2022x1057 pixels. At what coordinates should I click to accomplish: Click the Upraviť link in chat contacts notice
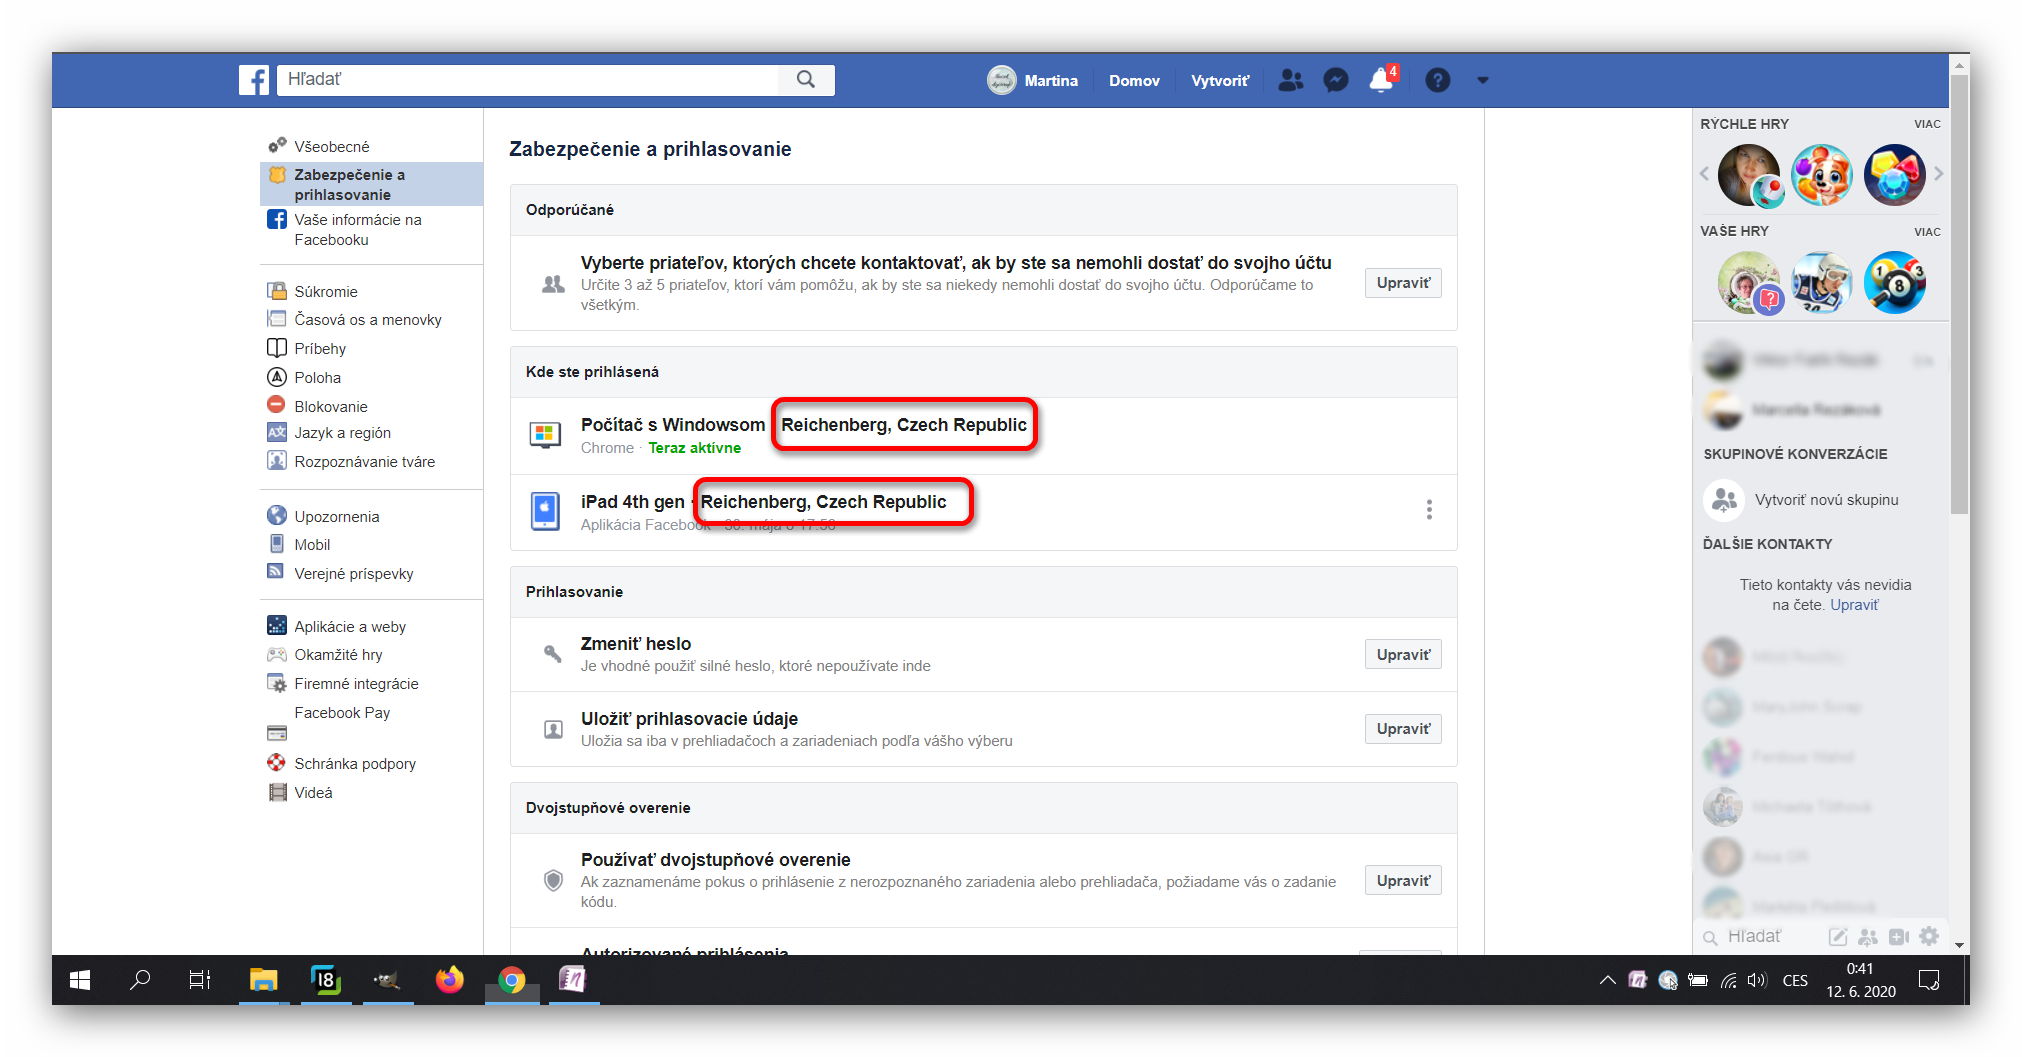click(x=1854, y=605)
